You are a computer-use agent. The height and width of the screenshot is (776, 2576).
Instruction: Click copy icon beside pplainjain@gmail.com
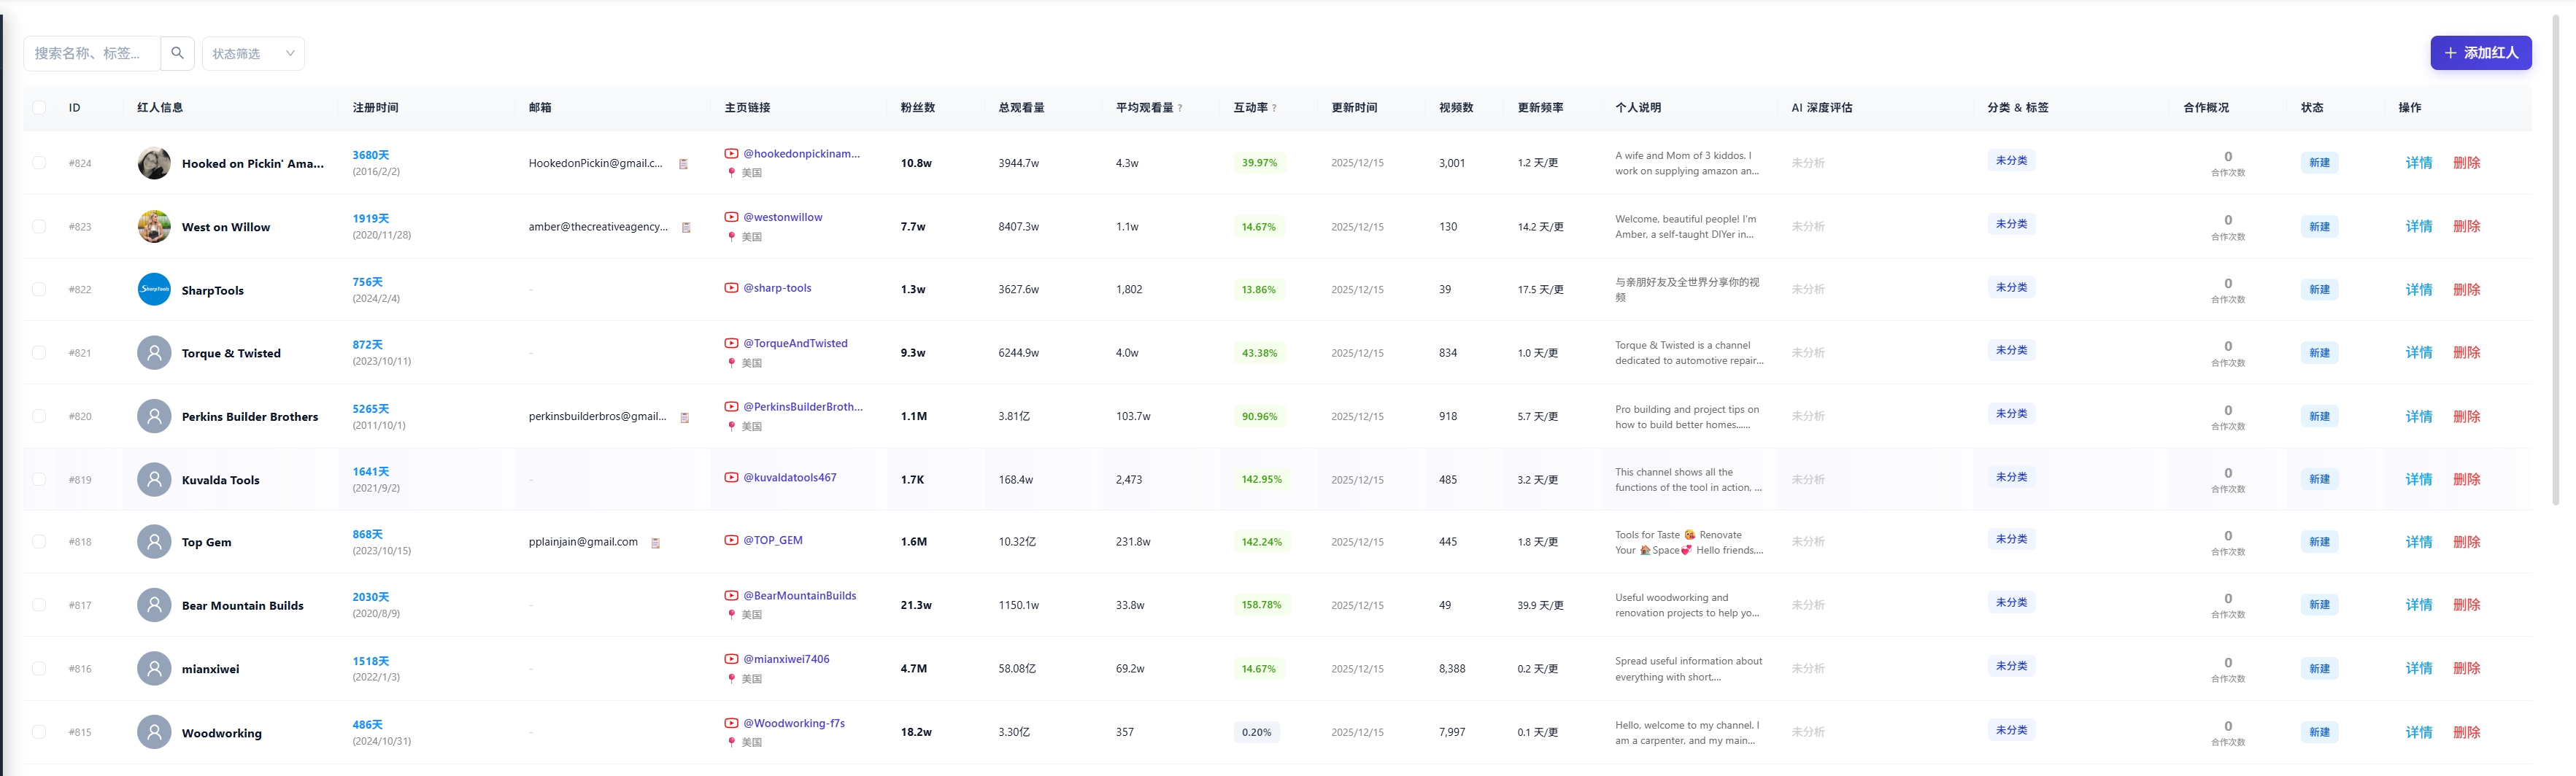point(655,543)
